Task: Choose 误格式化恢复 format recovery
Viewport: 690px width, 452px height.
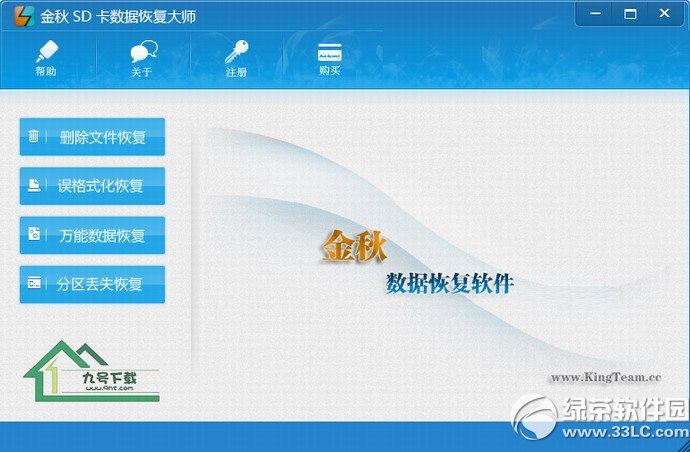Action: 92,186
